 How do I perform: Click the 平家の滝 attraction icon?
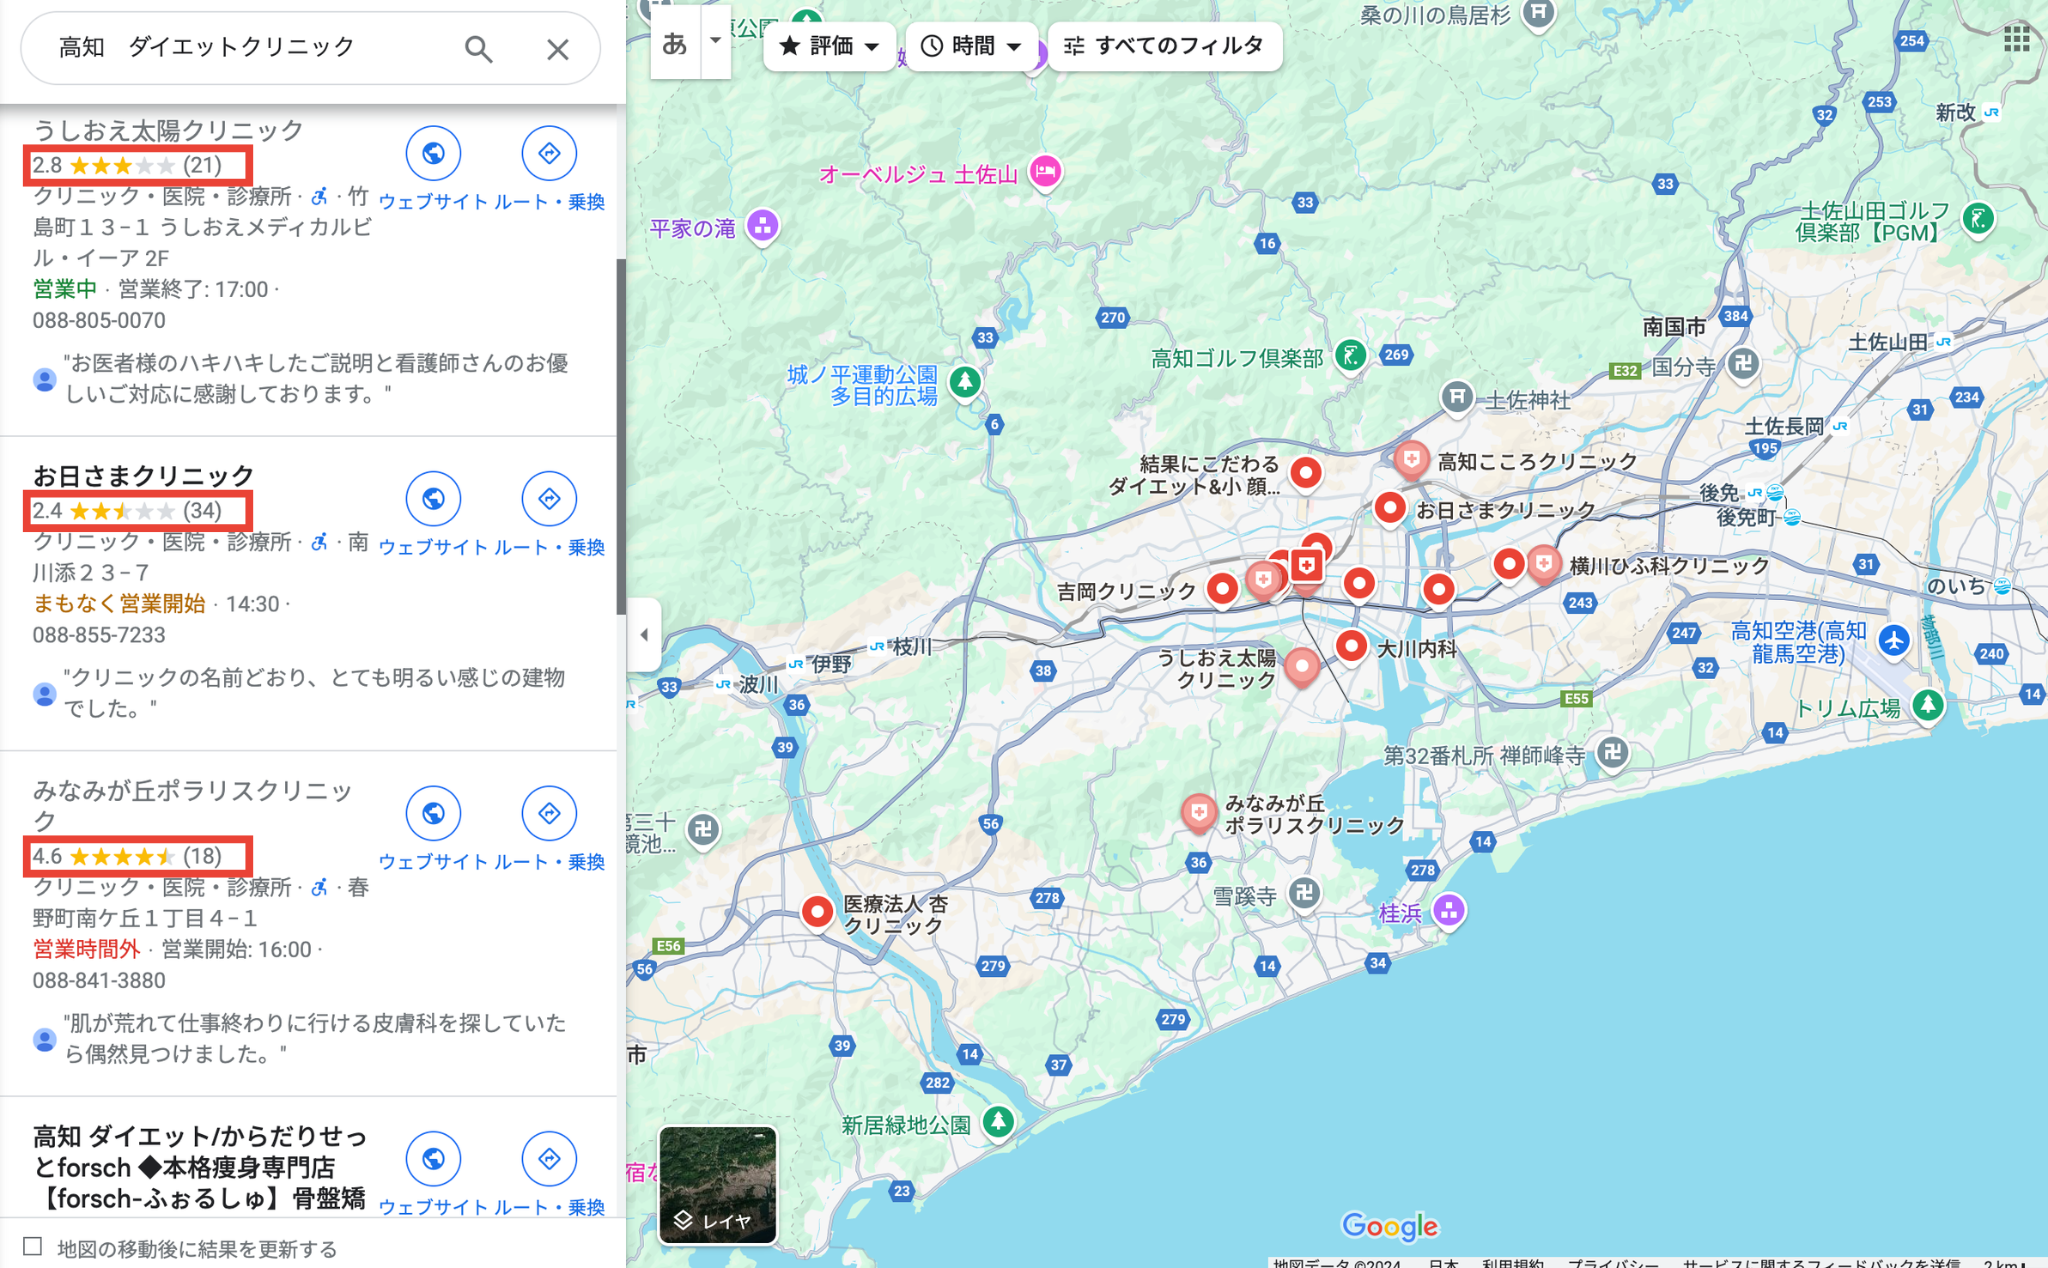click(x=762, y=226)
